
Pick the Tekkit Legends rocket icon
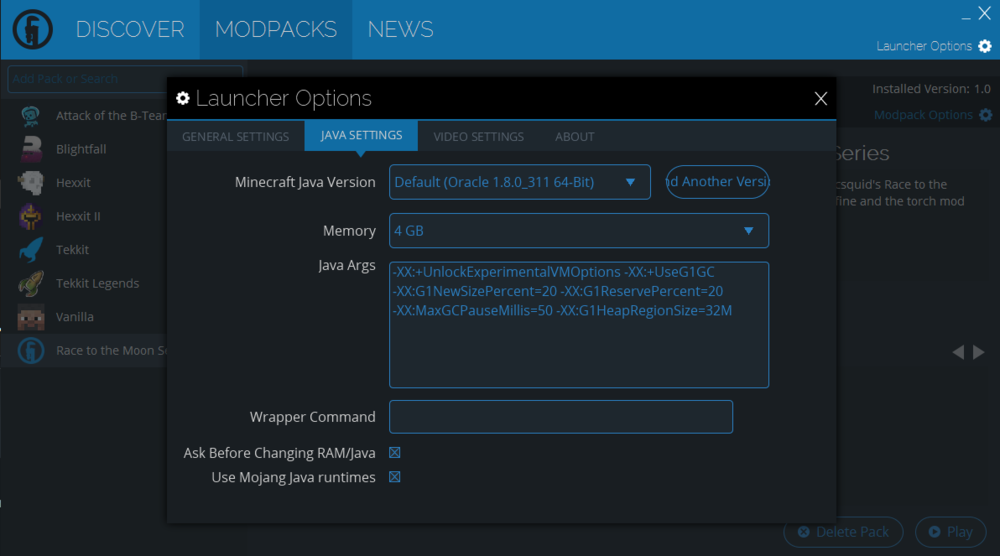coord(31,284)
